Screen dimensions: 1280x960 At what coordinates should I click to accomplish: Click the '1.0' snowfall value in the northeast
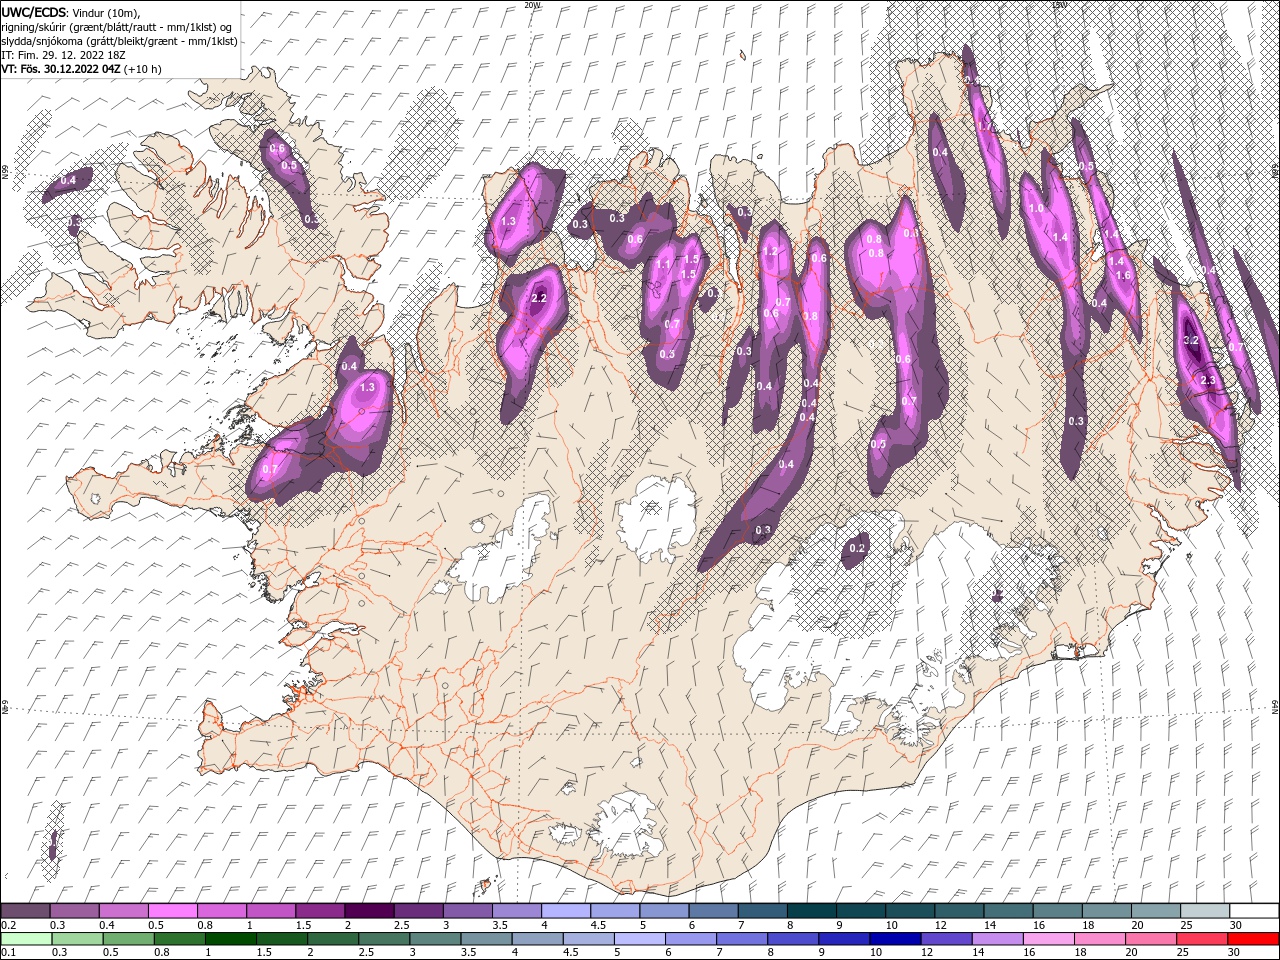(x=1036, y=208)
